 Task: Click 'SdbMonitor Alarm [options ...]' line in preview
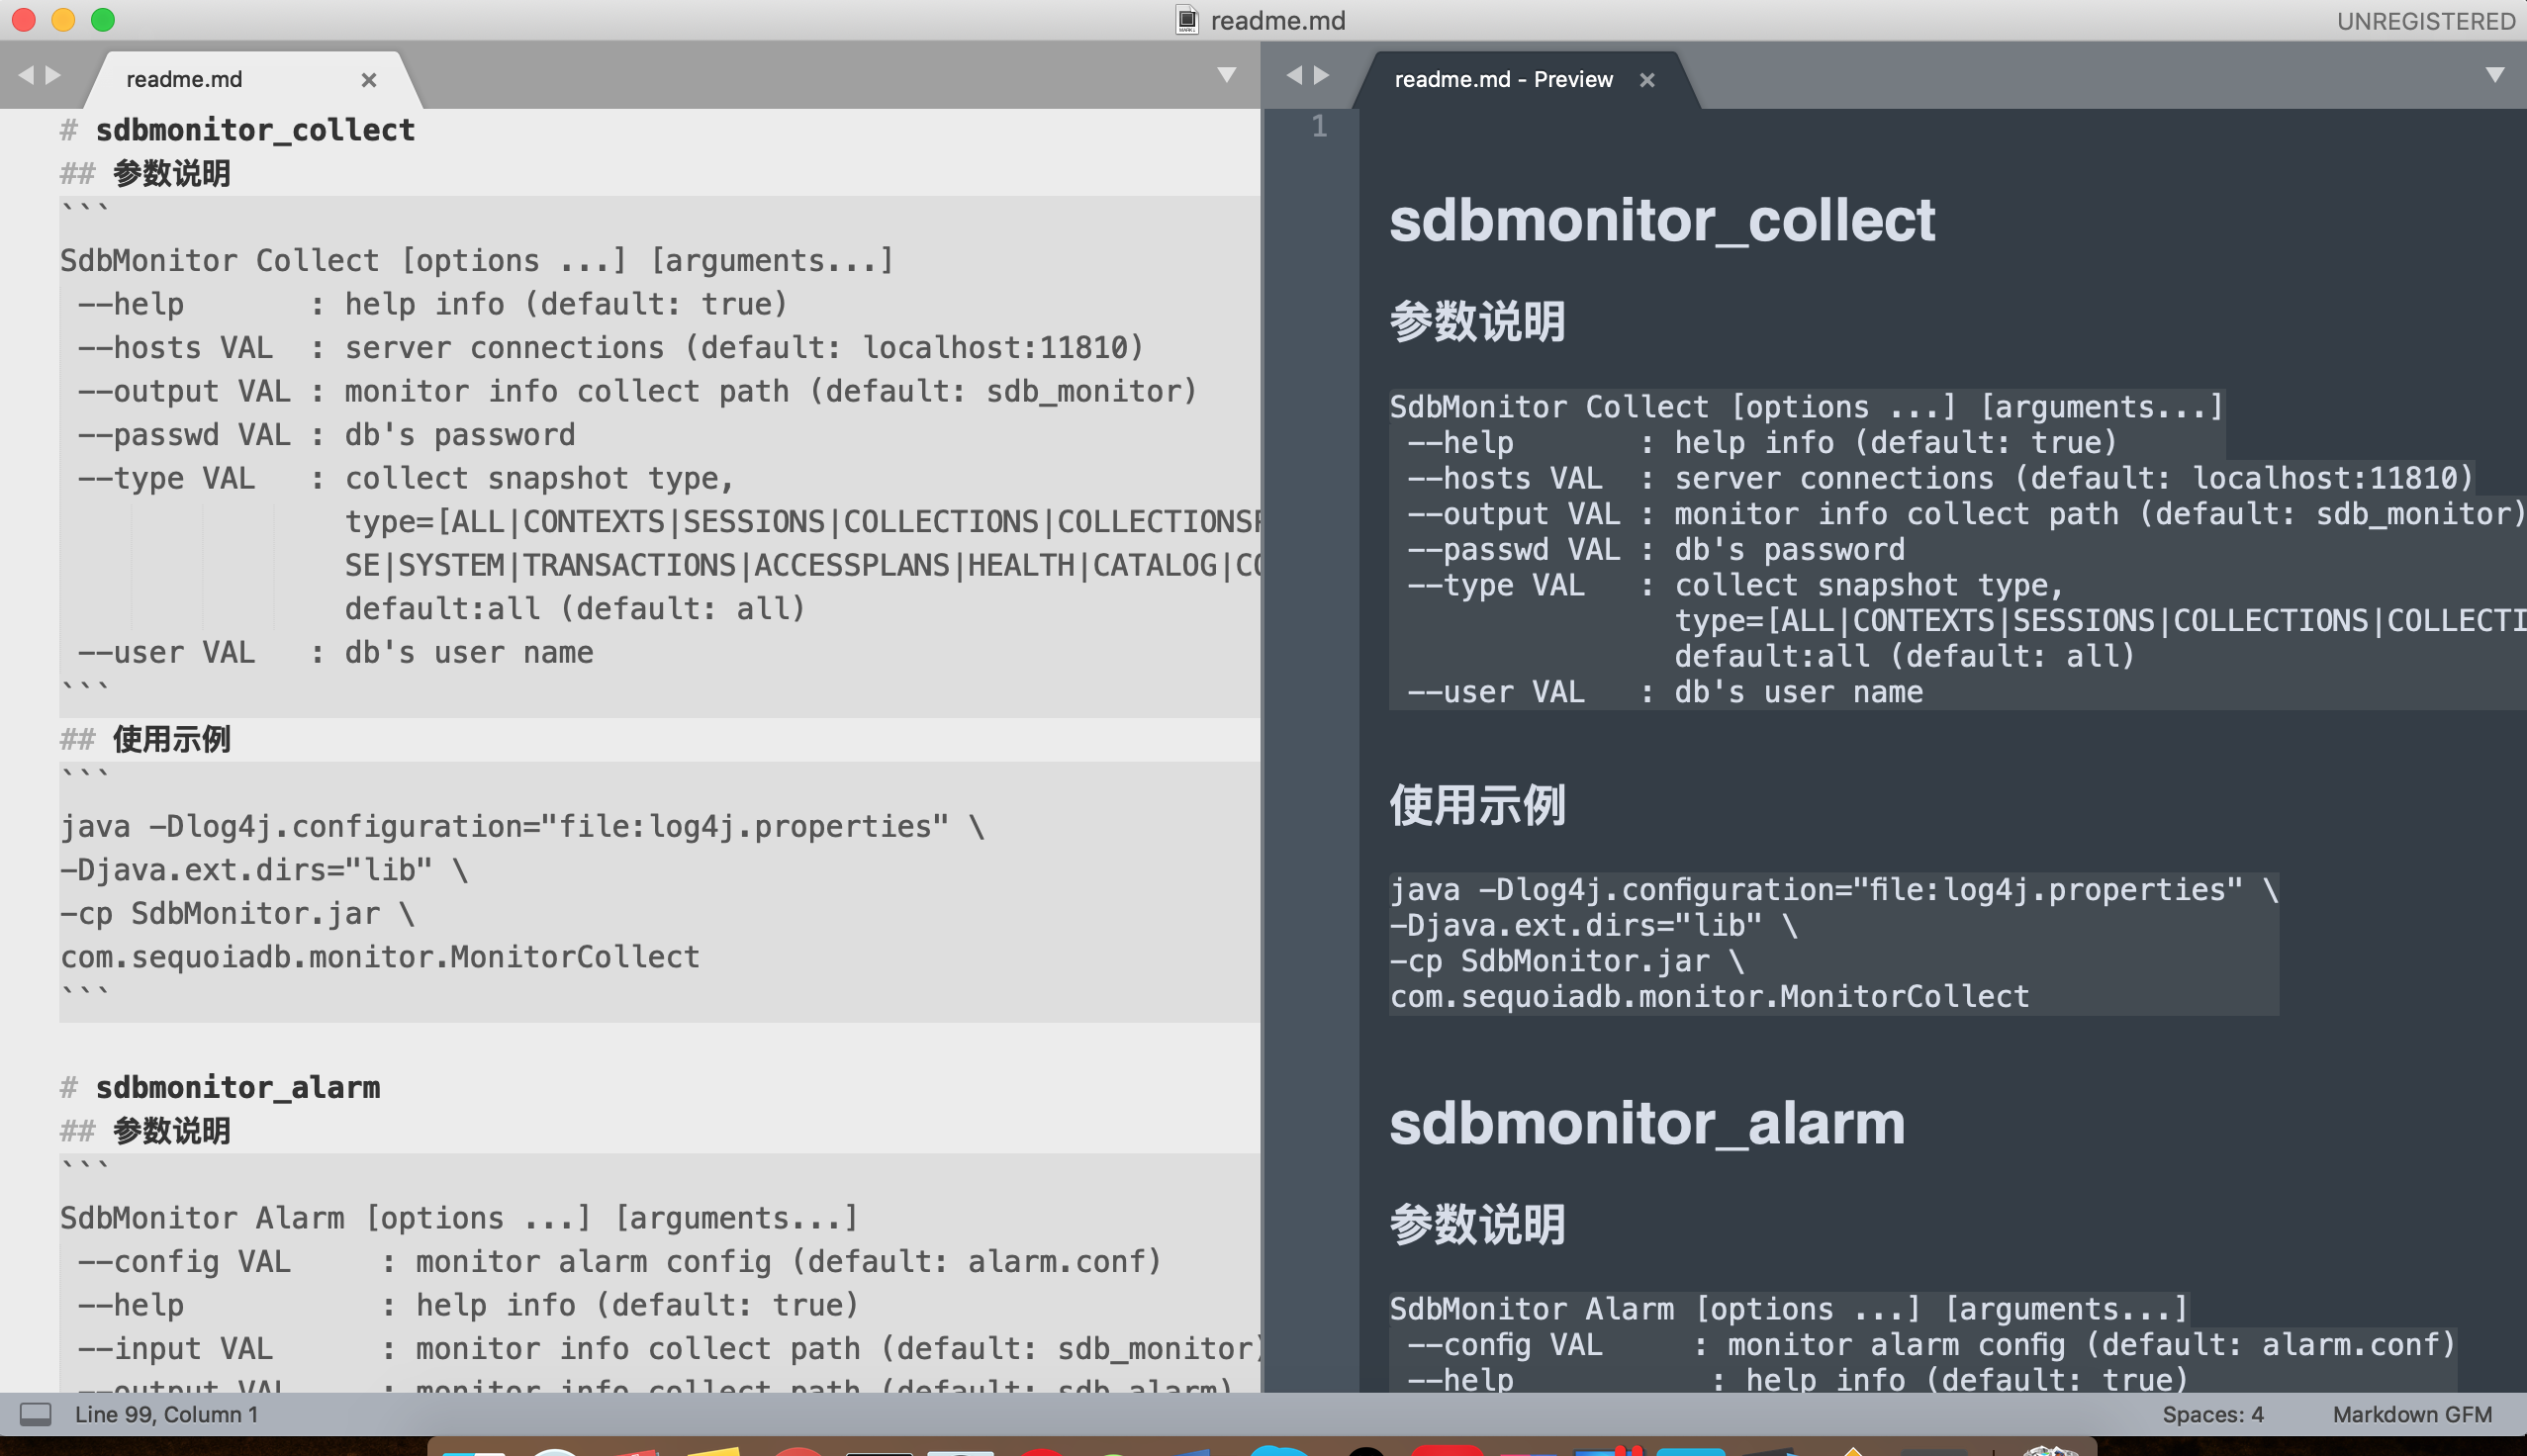point(1788,1309)
